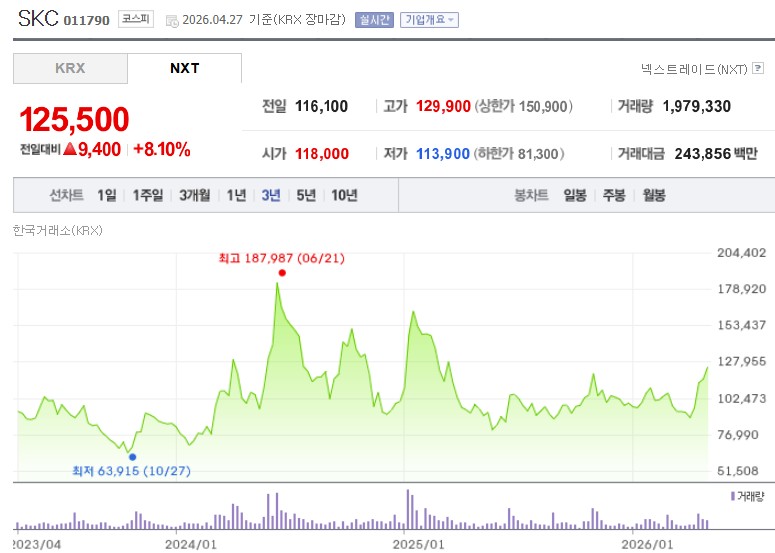This screenshot has width=775, height=553.
Task: Click the current price 125,500
Action: (75, 120)
